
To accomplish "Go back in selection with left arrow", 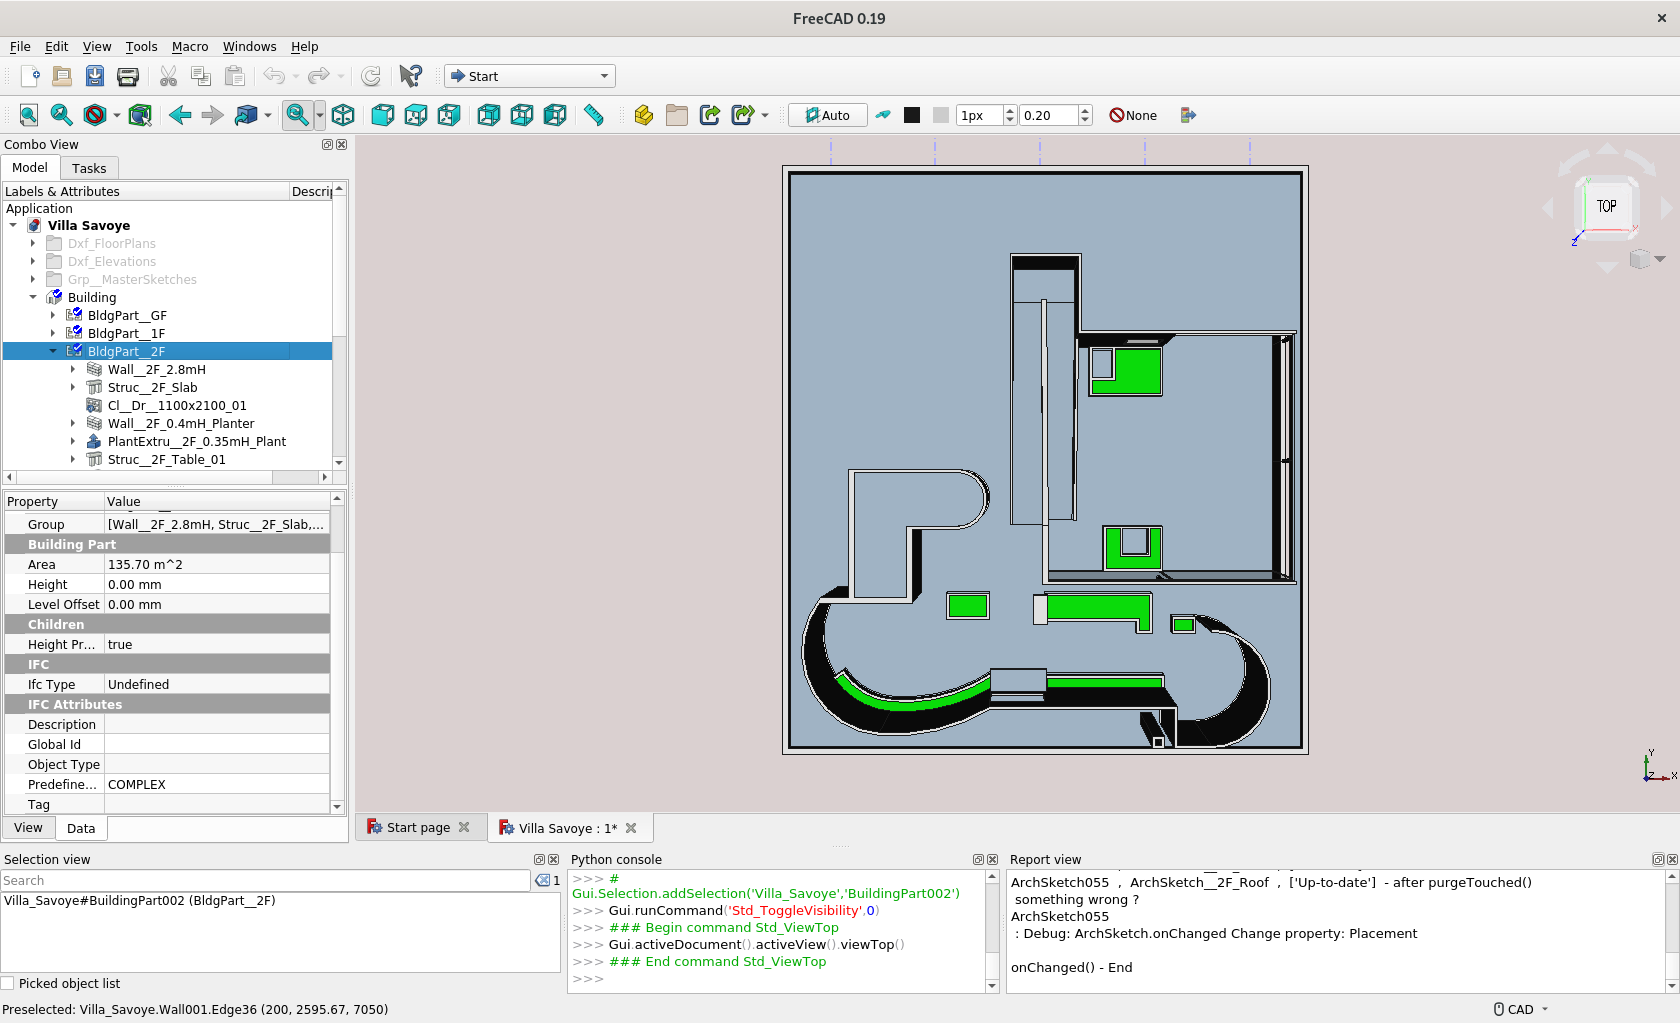I will (x=180, y=115).
